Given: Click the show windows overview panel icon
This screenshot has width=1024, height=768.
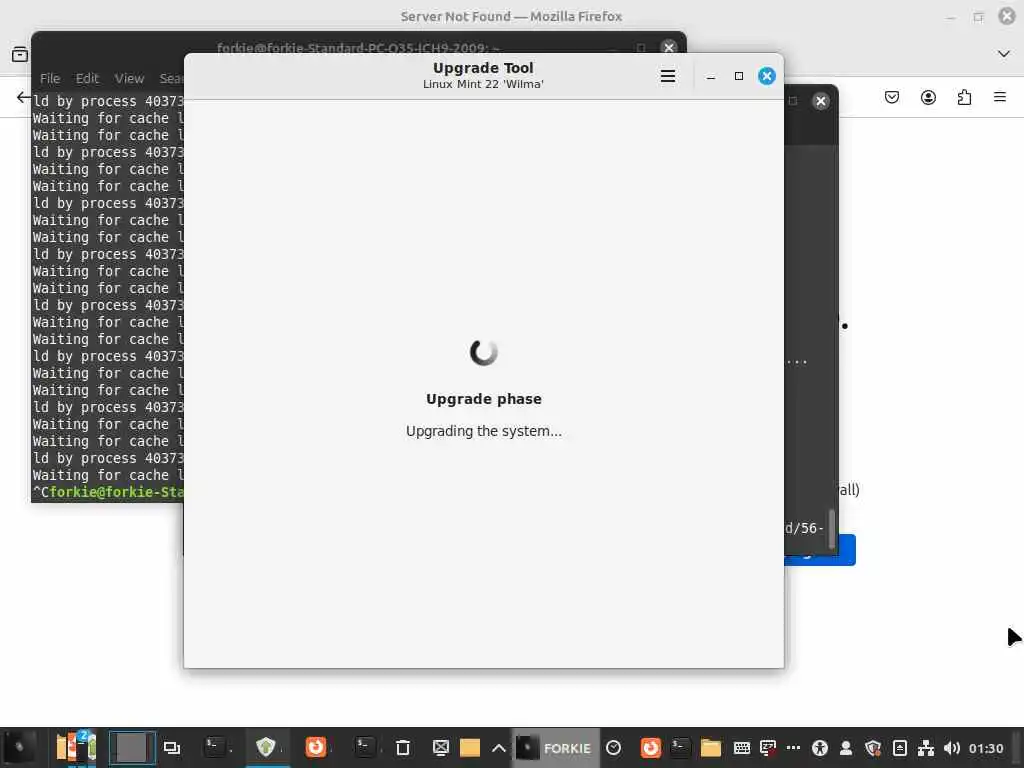Looking at the screenshot, I should point(172,748).
